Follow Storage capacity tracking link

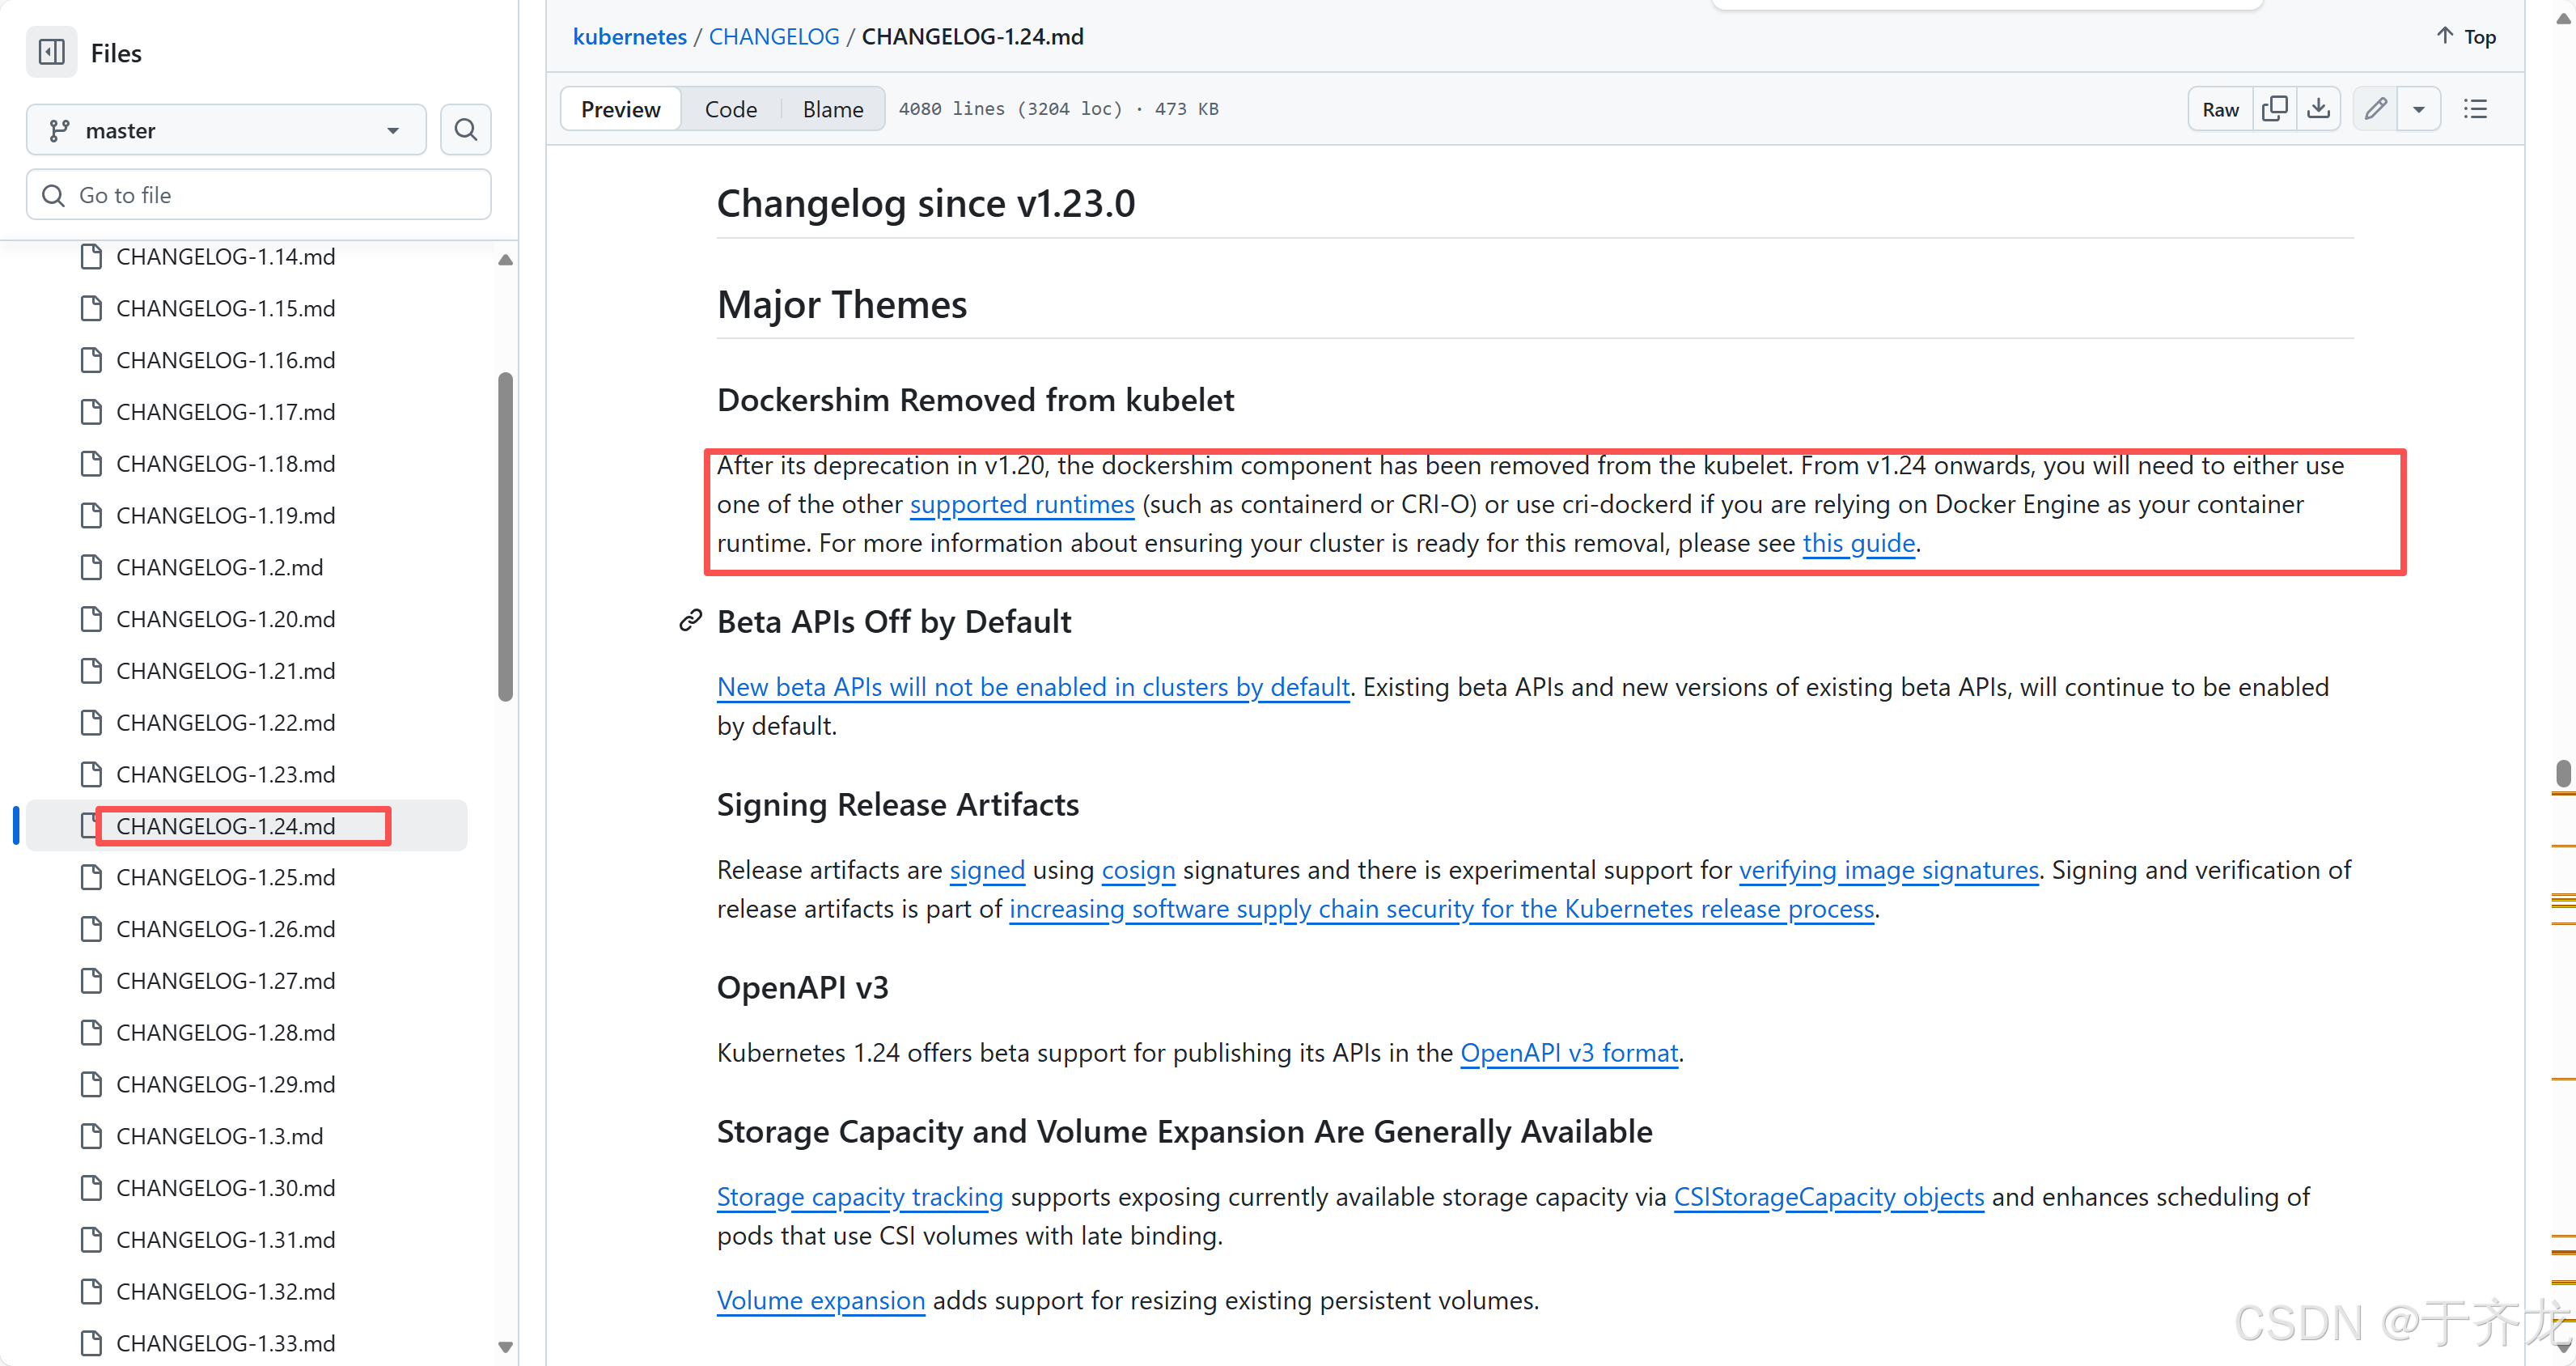[x=860, y=1197]
